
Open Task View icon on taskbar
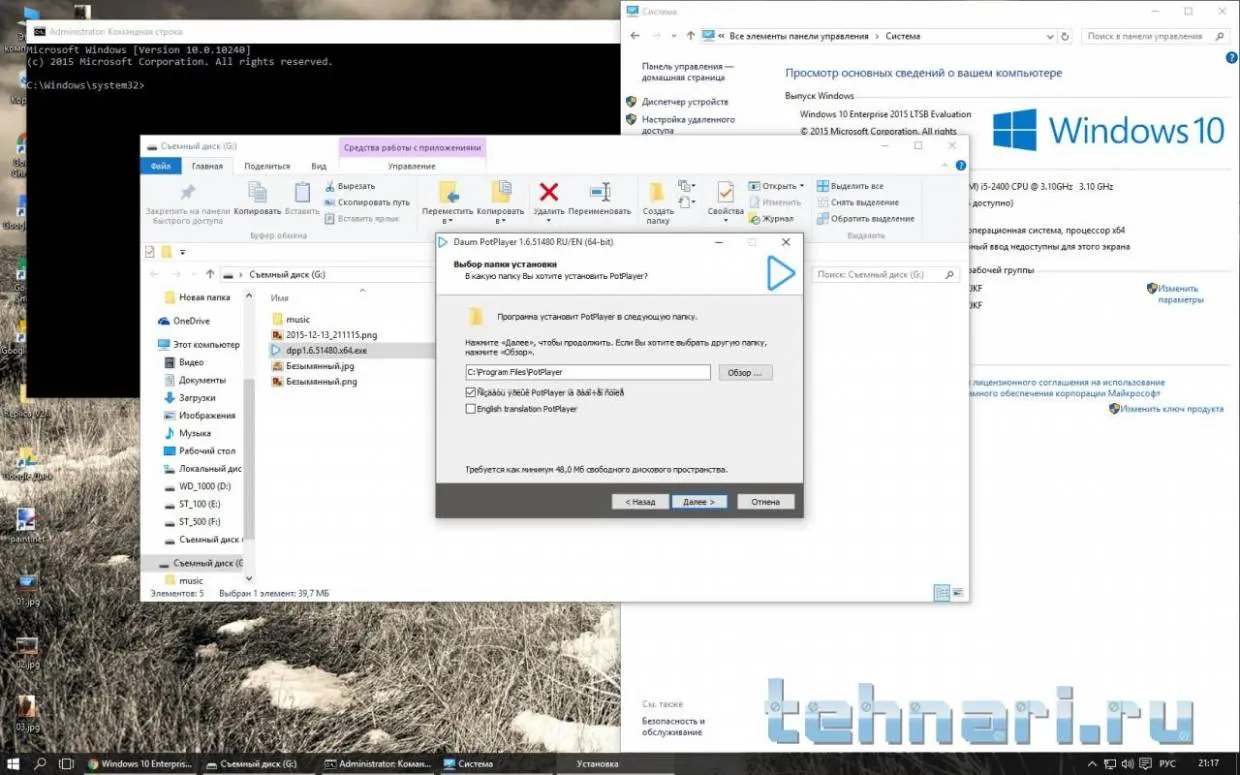click(68, 764)
